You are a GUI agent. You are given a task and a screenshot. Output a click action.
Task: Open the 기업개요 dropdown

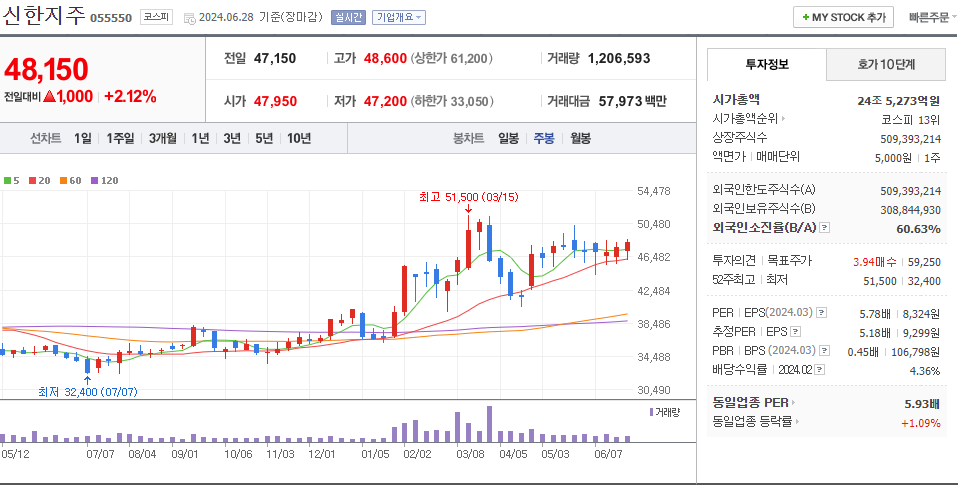point(399,18)
